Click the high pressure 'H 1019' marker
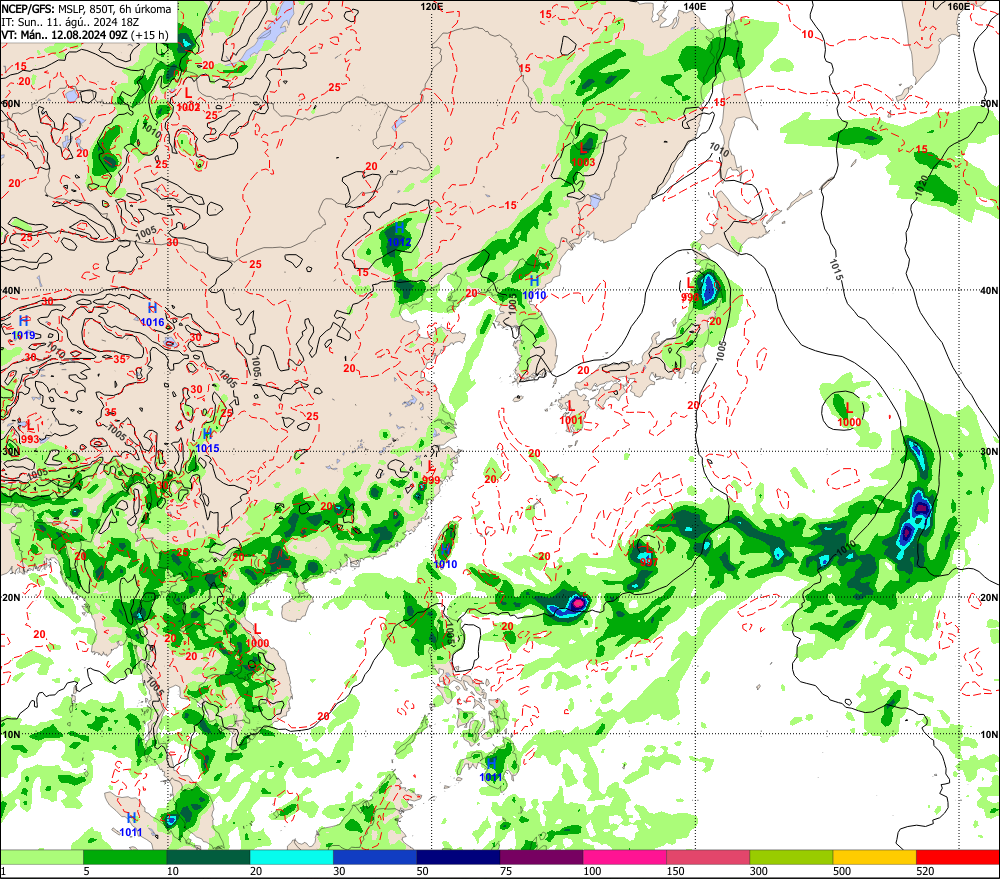Image resolution: width=1000 pixels, height=879 pixels. click(x=24, y=328)
